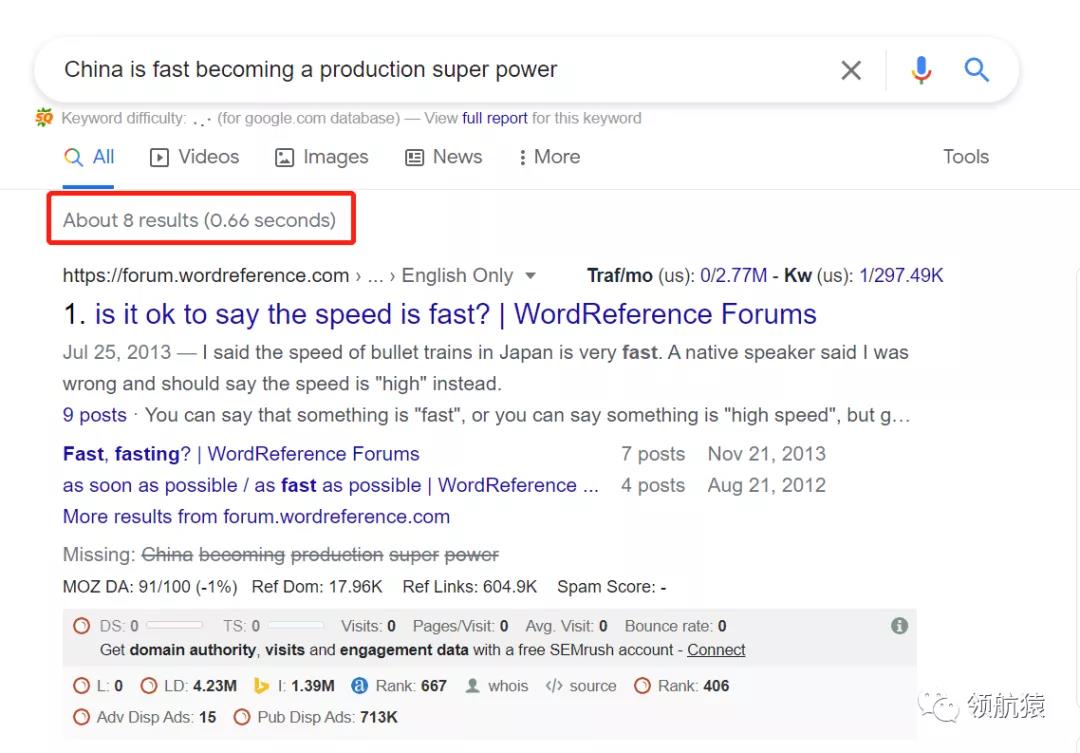The height and width of the screenshot is (753, 1080).
Task: Open 'is it ok to say the speed is fast' result
Action: coord(455,314)
